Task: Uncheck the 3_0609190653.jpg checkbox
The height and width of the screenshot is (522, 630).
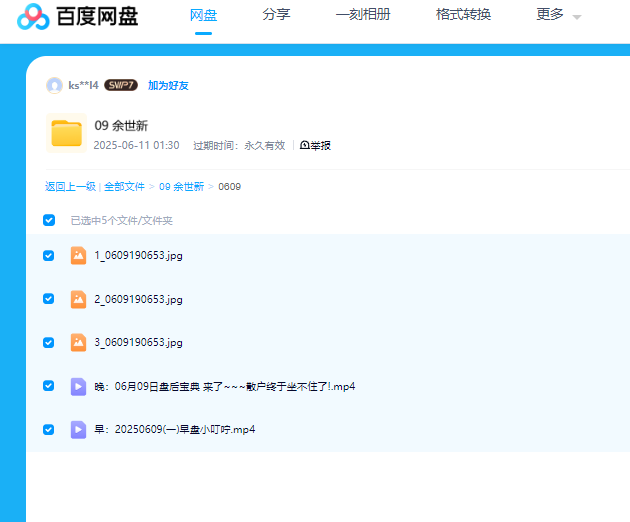Action: (x=49, y=342)
